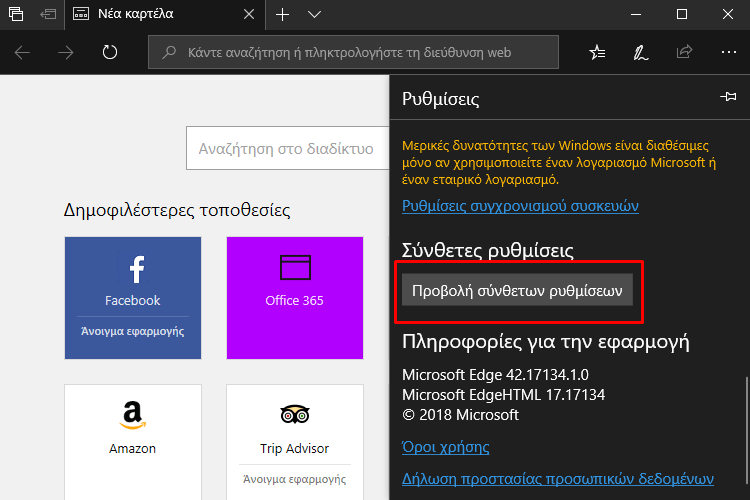Screen dimensions: 750x500
Task: Set these tabs aside icon
Action: 48,14
